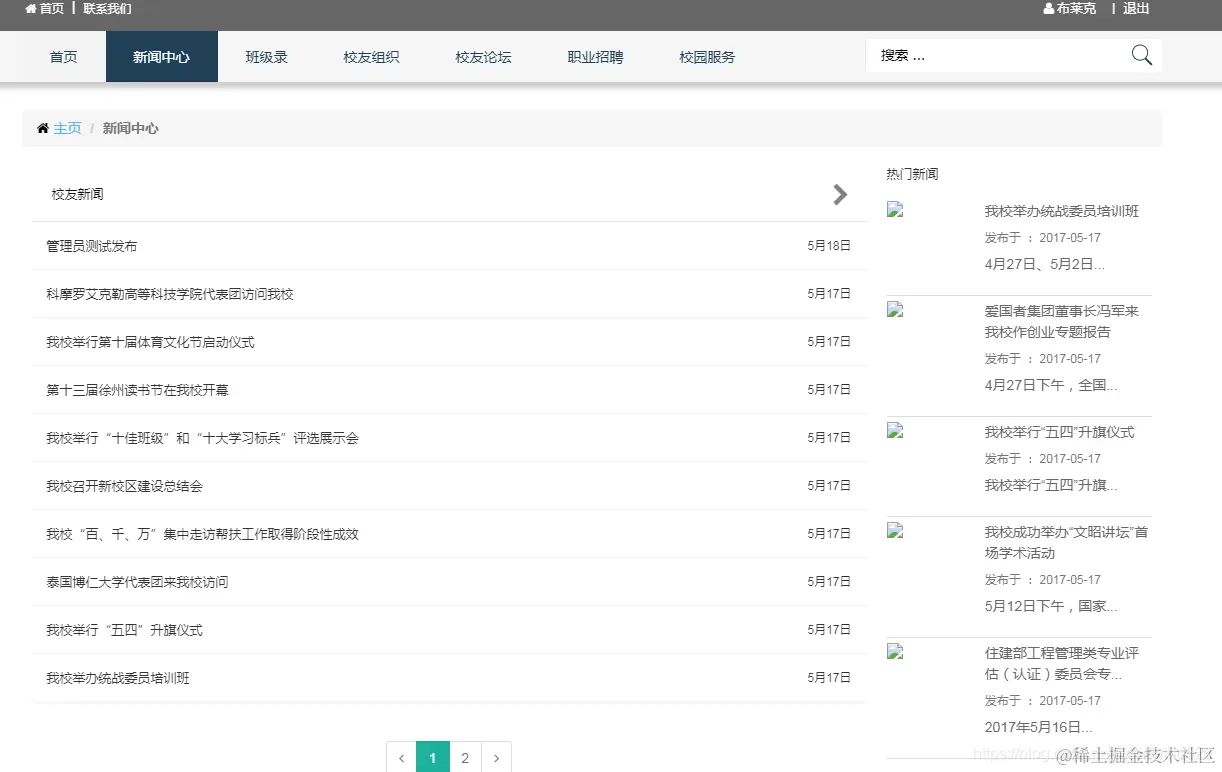Select the 新闻中心 navigation tab
The width and height of the screenshot is (1222, 772).
pos(161,57)
